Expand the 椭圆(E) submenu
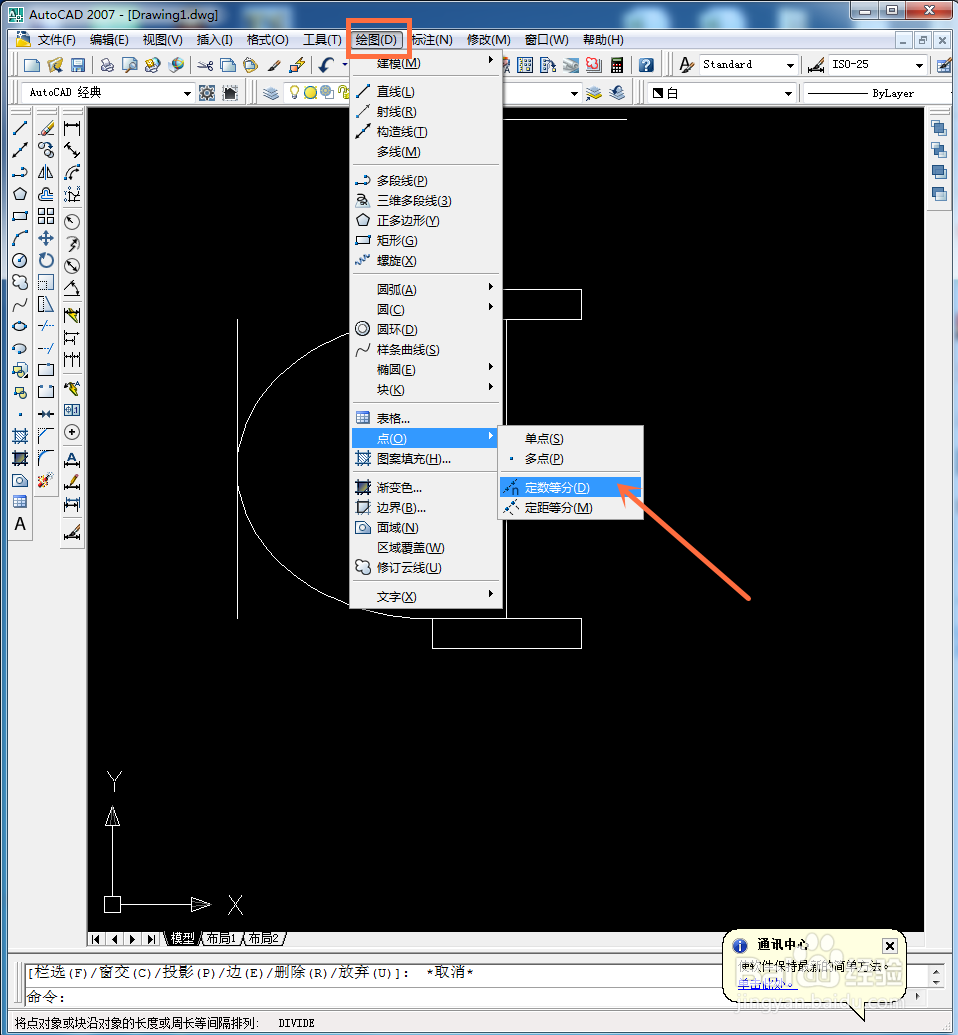The width and height of the screenshot is (958, 1035). click(425, 370)
